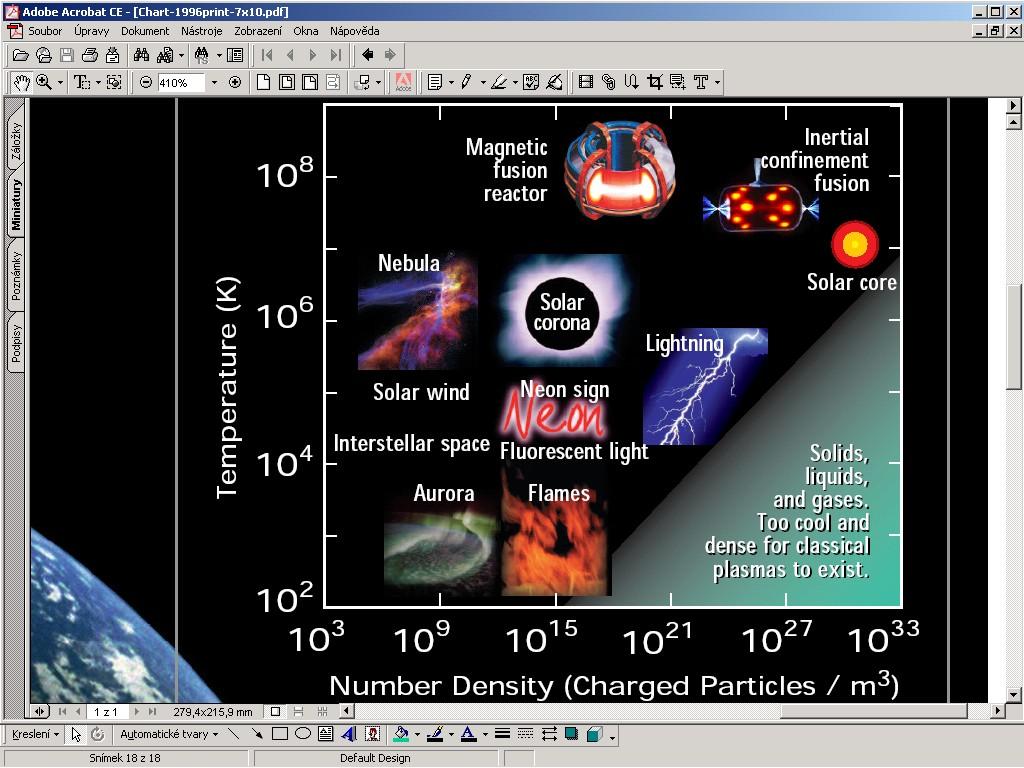The image size is (1024, 768).
Task: Select the Zoom in magnifier tool
Action: pyautogui.click(x=44, y=82)
